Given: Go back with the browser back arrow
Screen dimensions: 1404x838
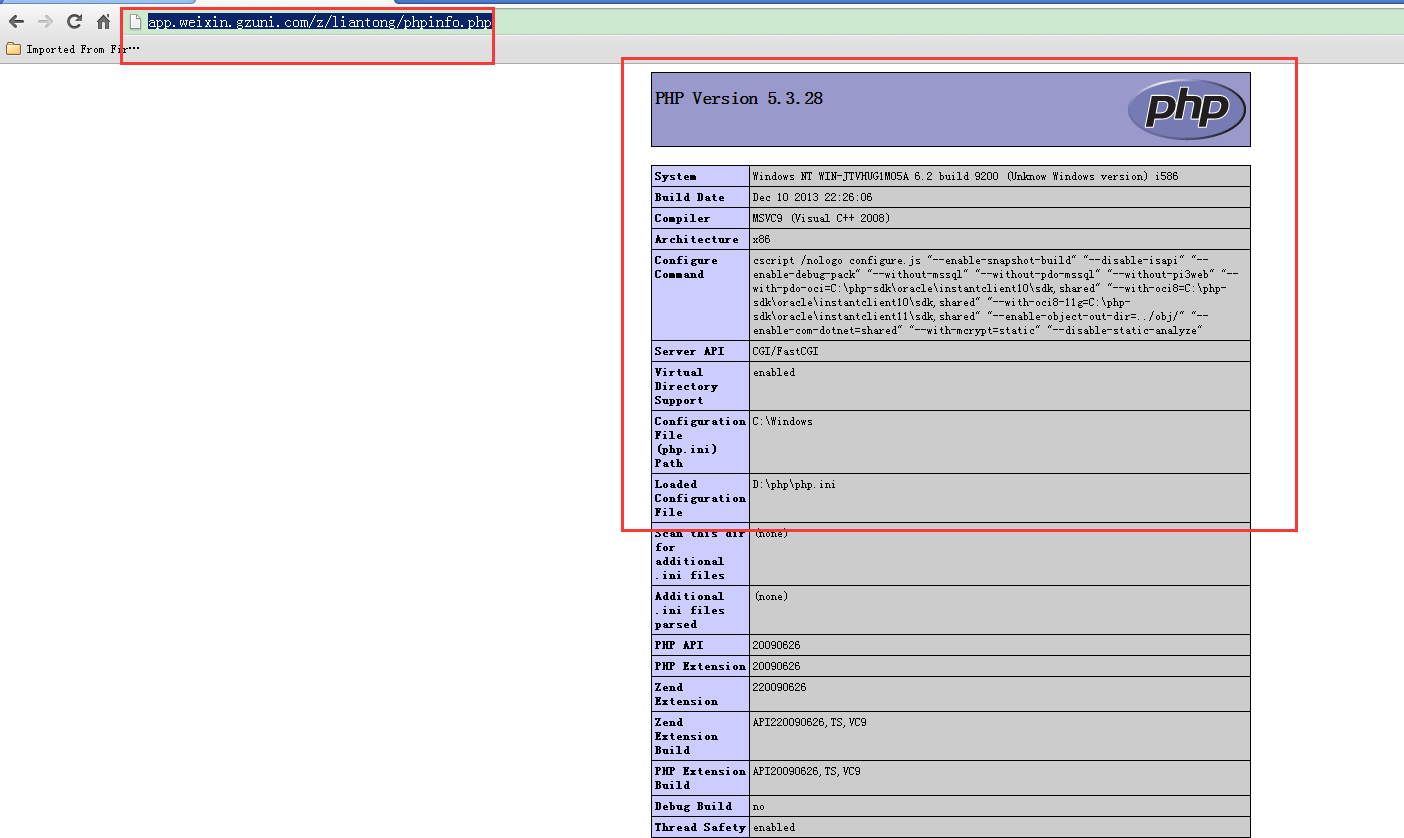Looking at the screenshot, I should click(16, 21).
